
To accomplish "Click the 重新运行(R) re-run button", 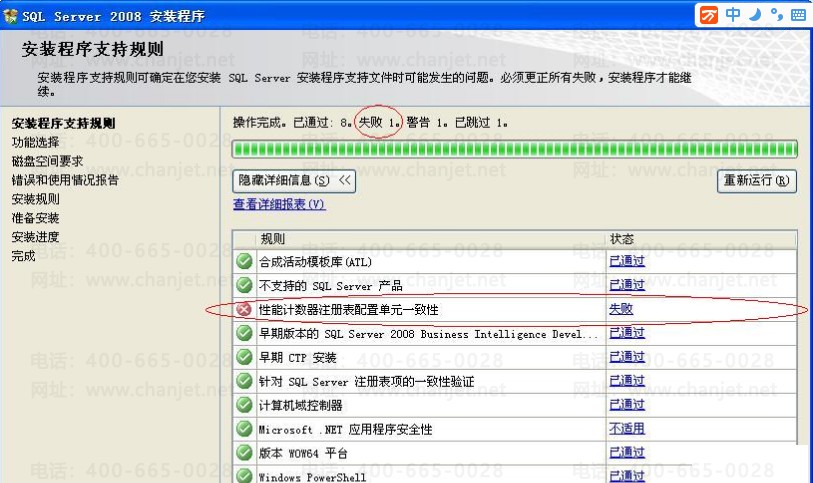I will tap(756, 181).
